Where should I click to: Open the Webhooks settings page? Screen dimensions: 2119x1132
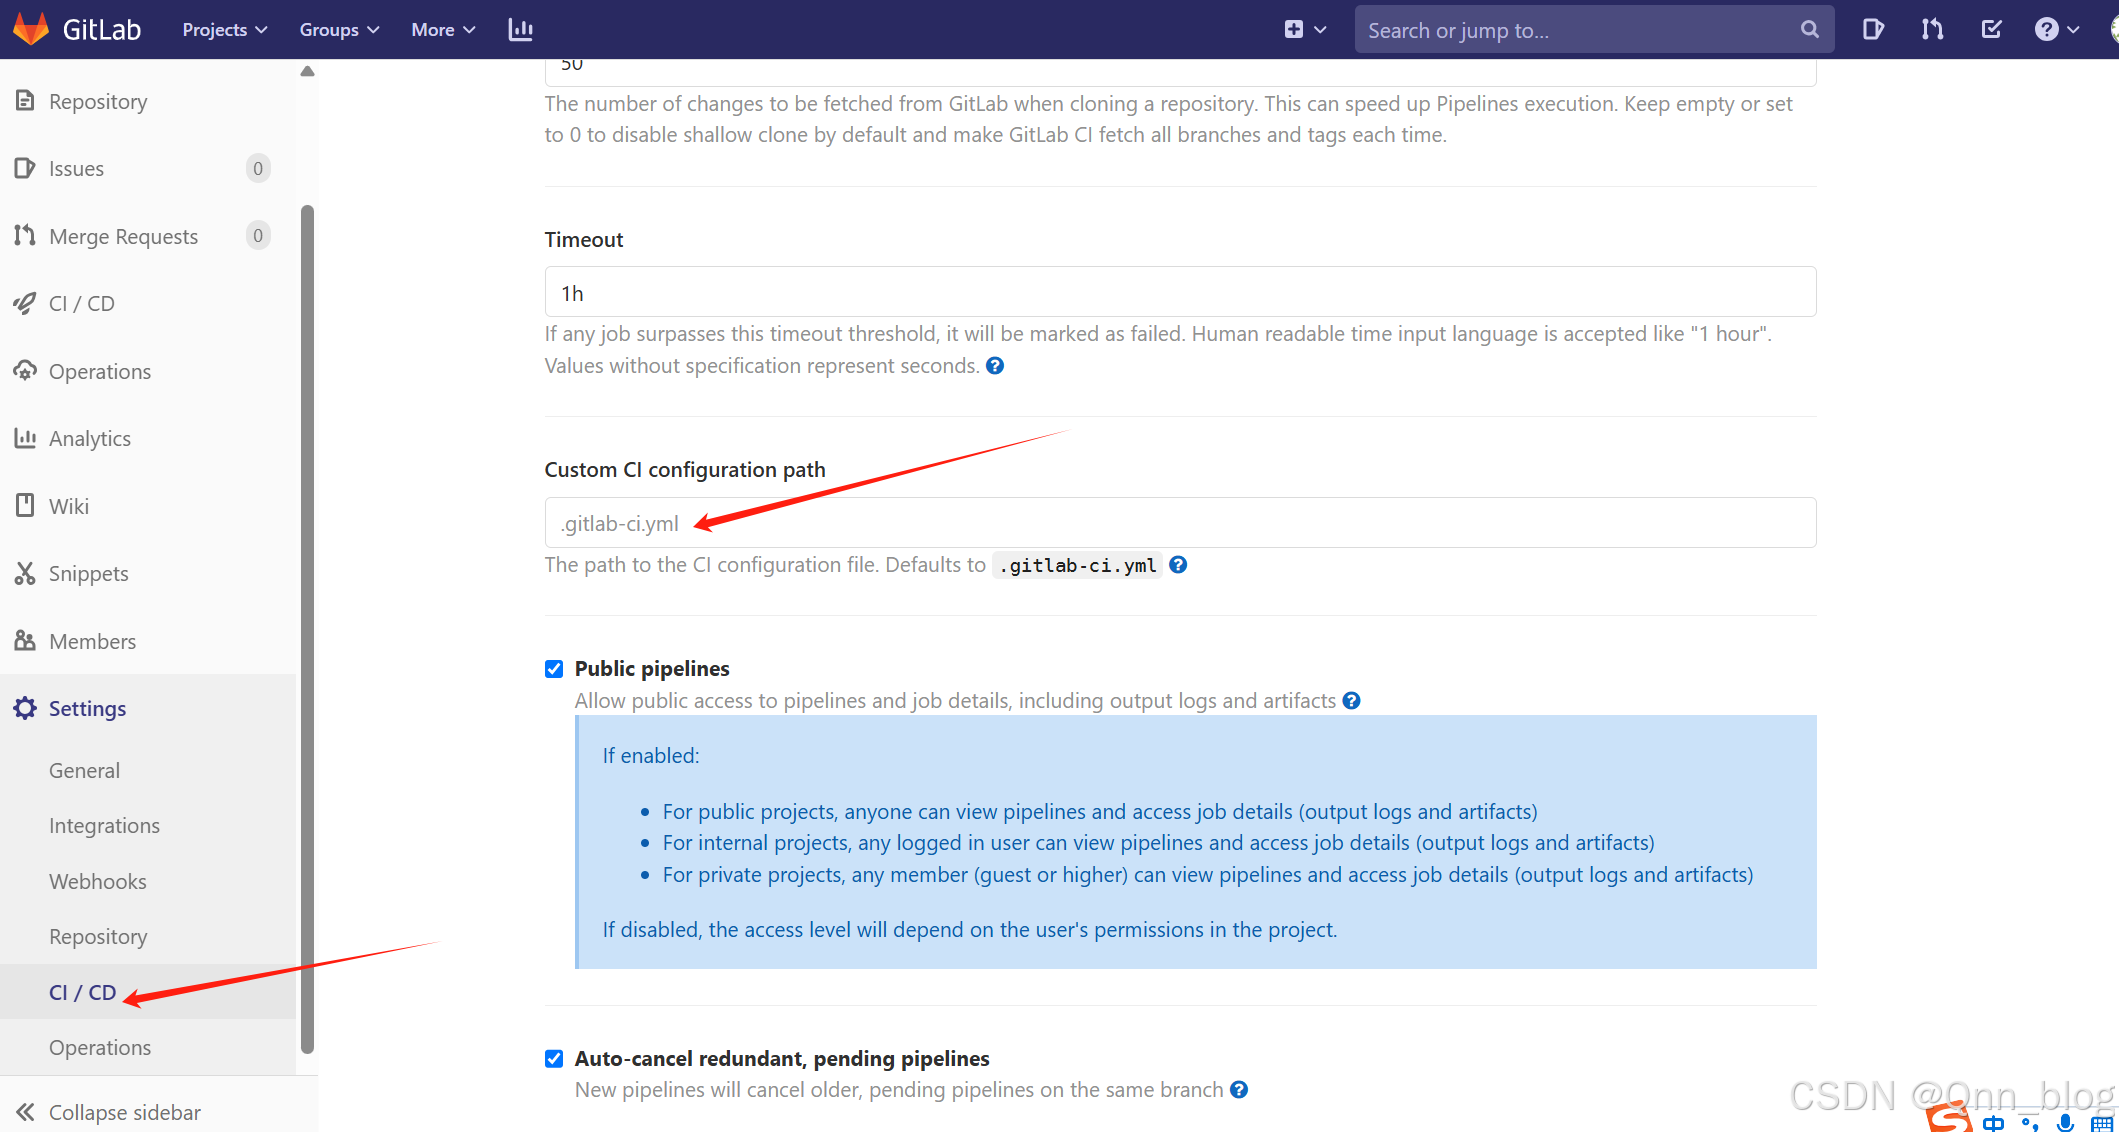(x=97, y=881)
